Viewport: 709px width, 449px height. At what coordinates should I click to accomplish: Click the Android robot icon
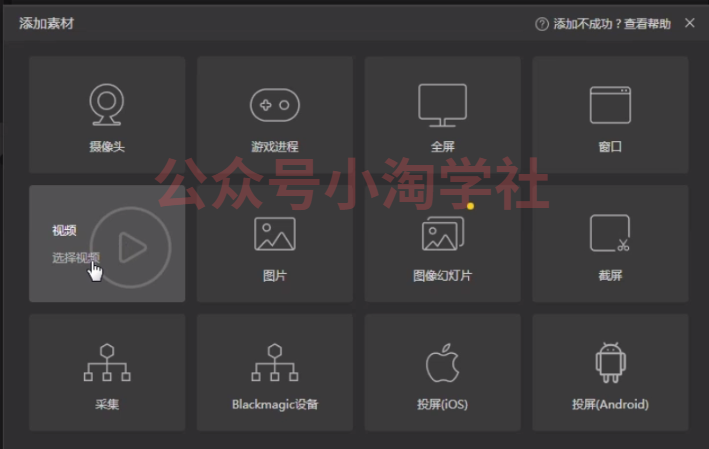click(x=610, y=363)
